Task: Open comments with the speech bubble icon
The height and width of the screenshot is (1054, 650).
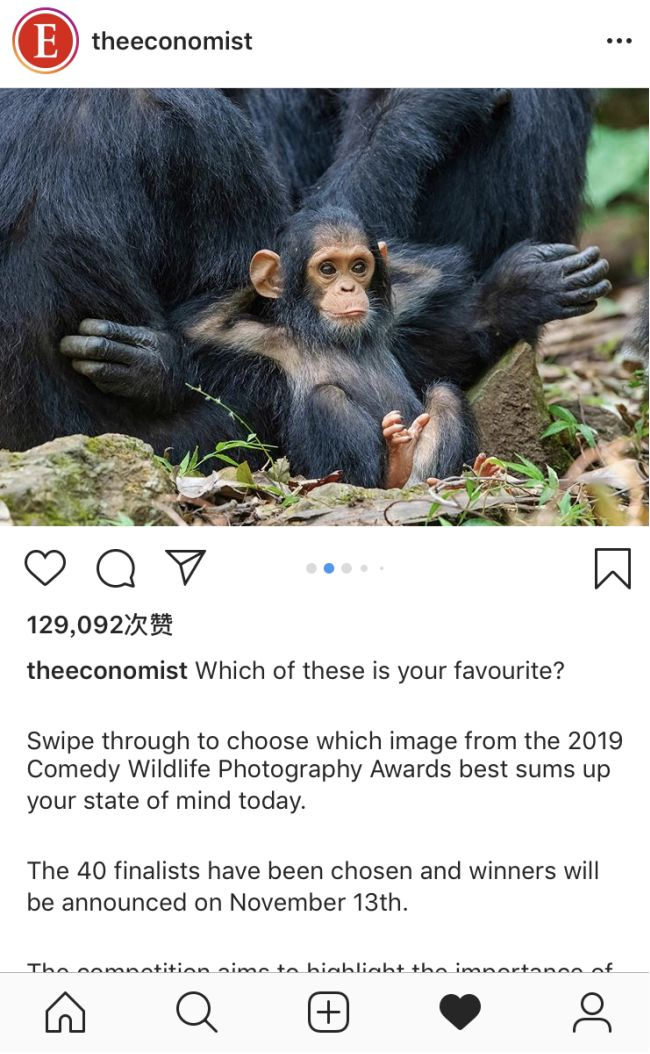Action: (x=116, y=568)
